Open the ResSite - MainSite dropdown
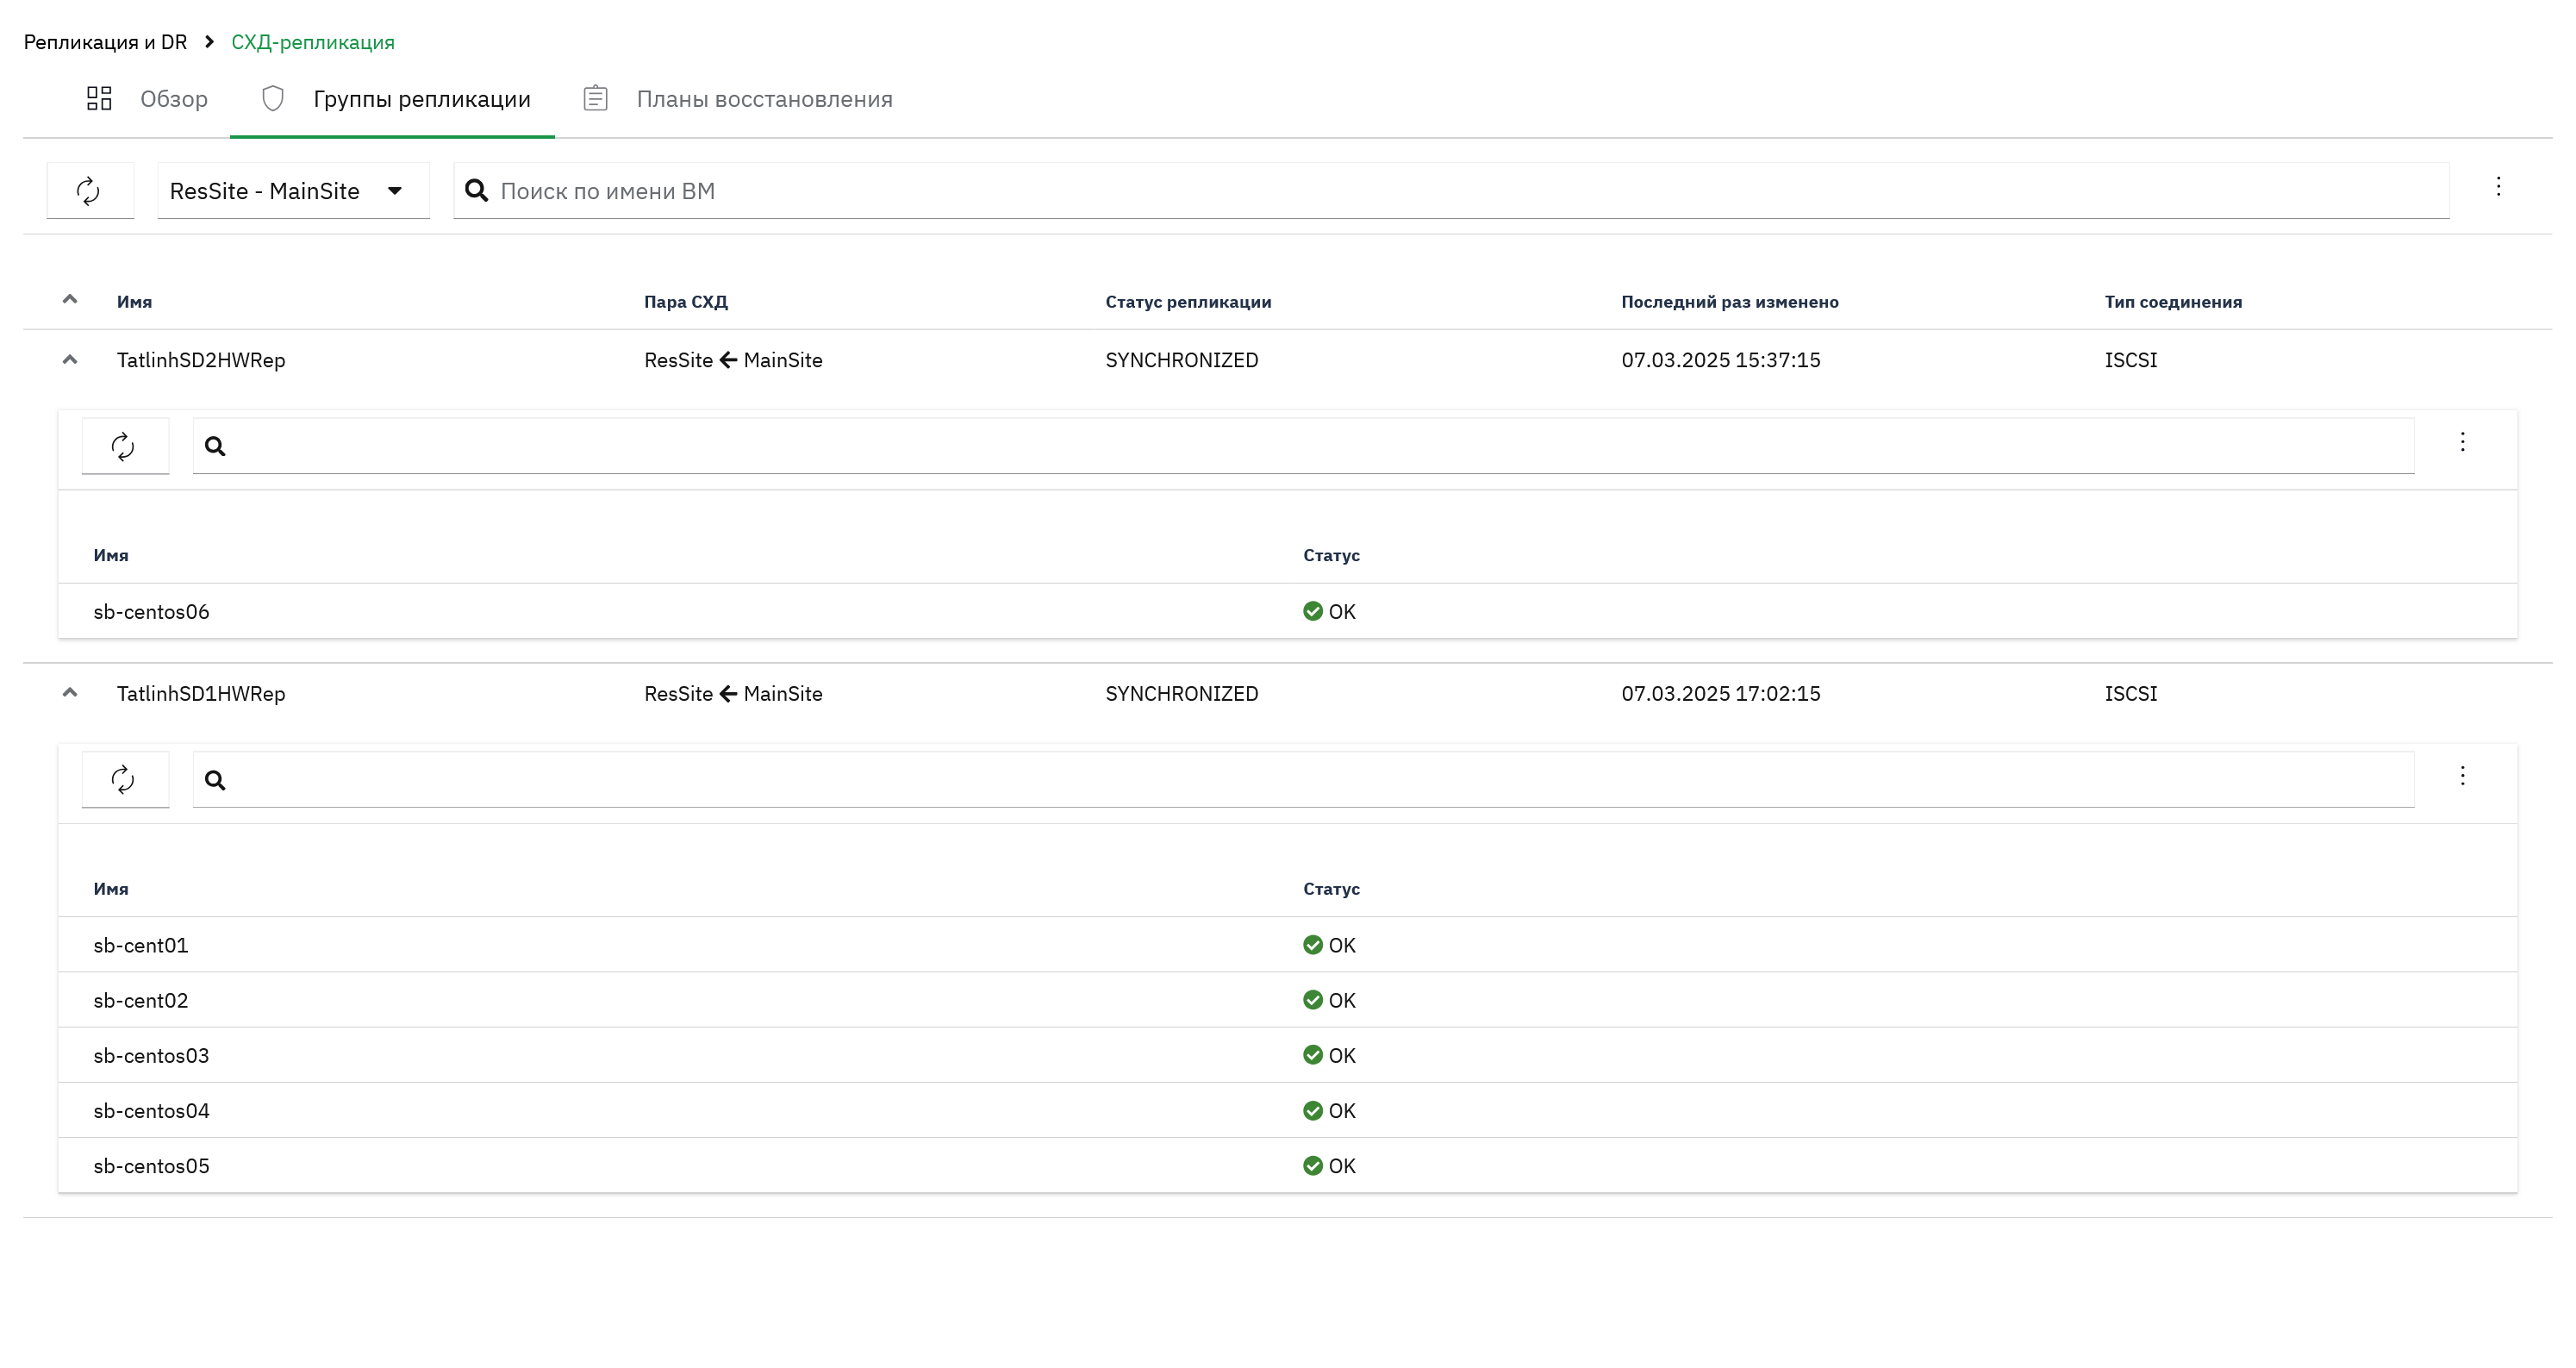This screenshot has height=1368, width=2576. (x=293, y=190)
